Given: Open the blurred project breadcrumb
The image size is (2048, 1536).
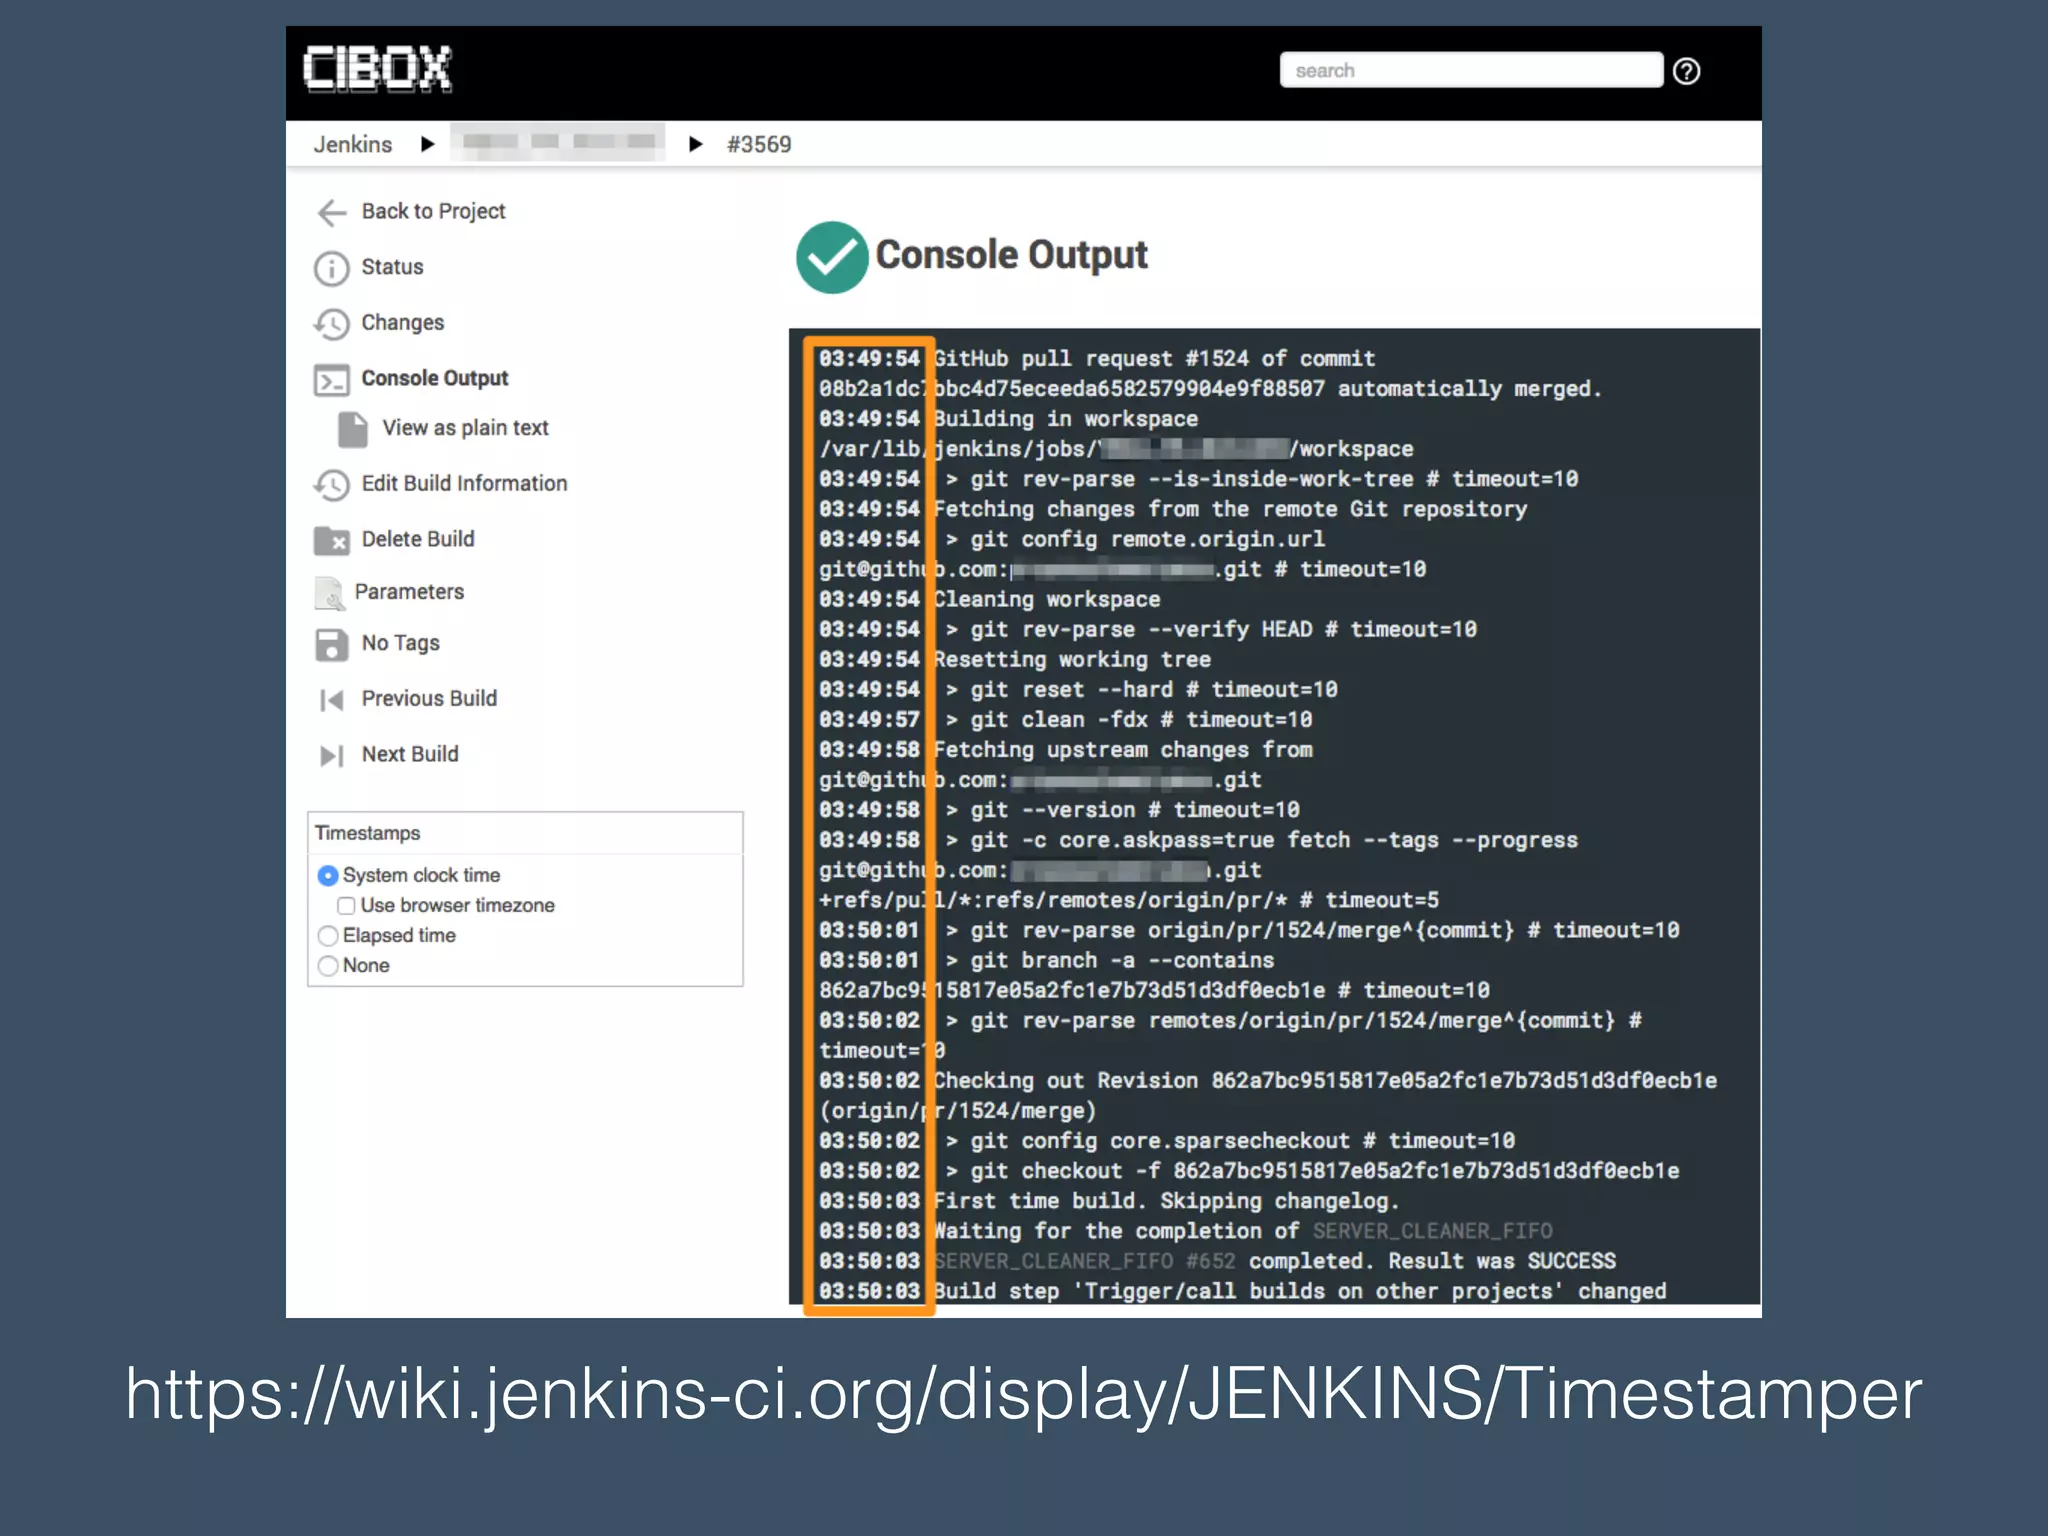Looking at the screenshot, I should pyautogui.click(x=558, y=142).
